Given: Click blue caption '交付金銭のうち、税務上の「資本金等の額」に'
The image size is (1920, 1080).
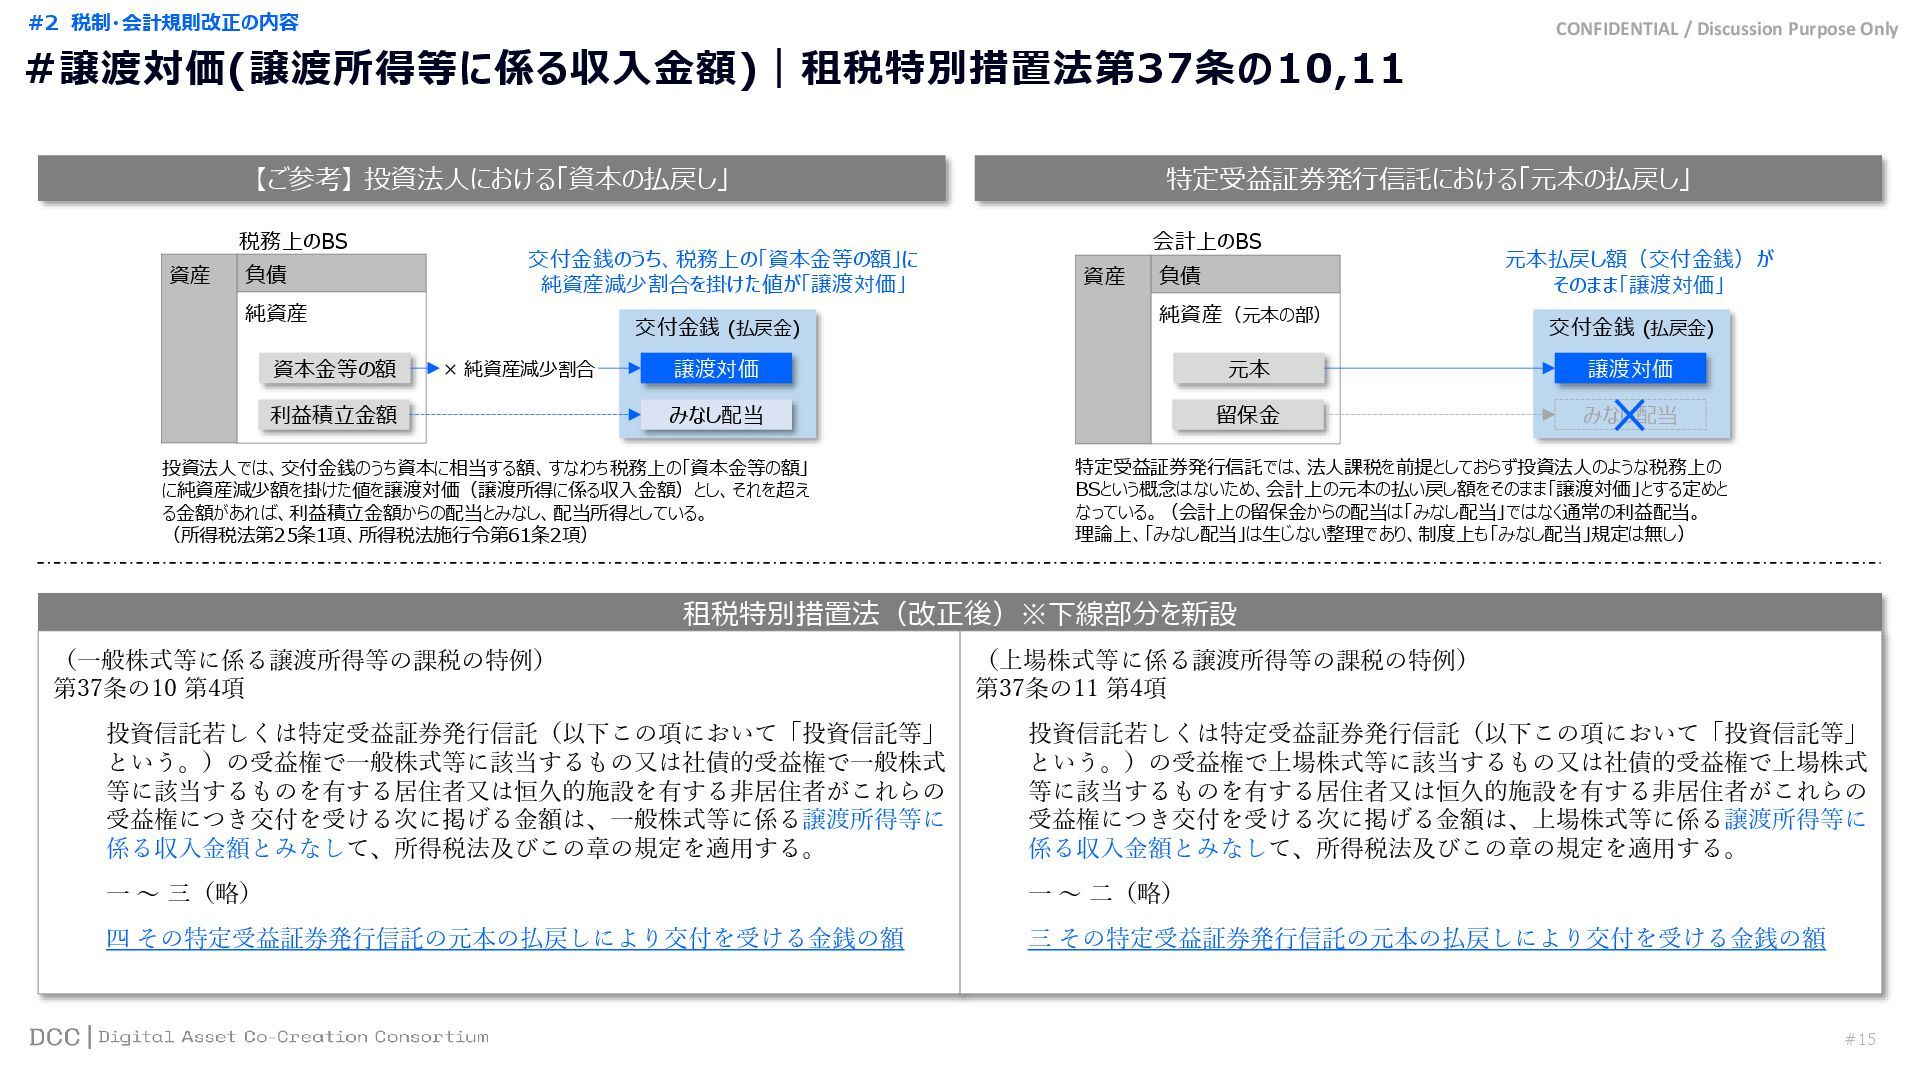Looking at the screenshot, I should (722, 259).
